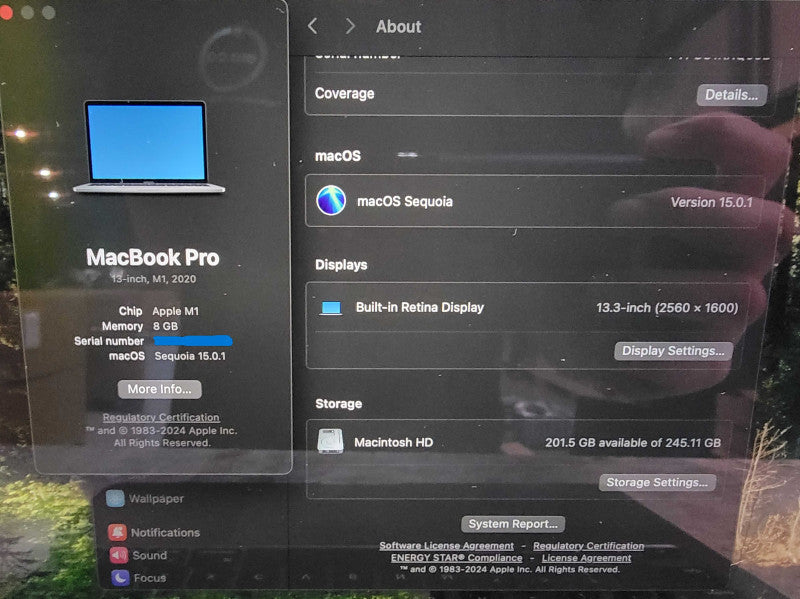Open System Report
Image resolution: width=800 pixels, height=599 pixels.
pyautogui.click(x=513, y=524)
